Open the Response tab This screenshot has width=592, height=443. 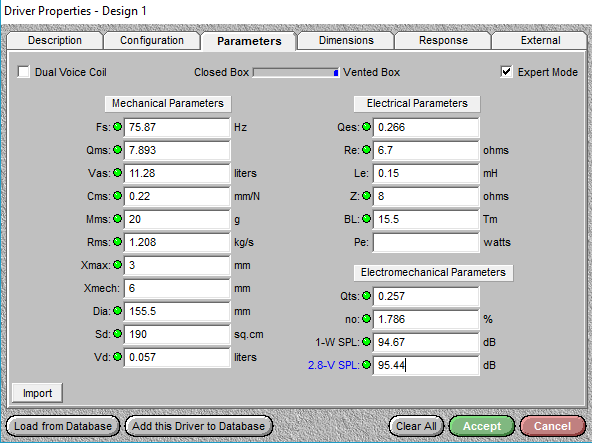tap(443, 40)
